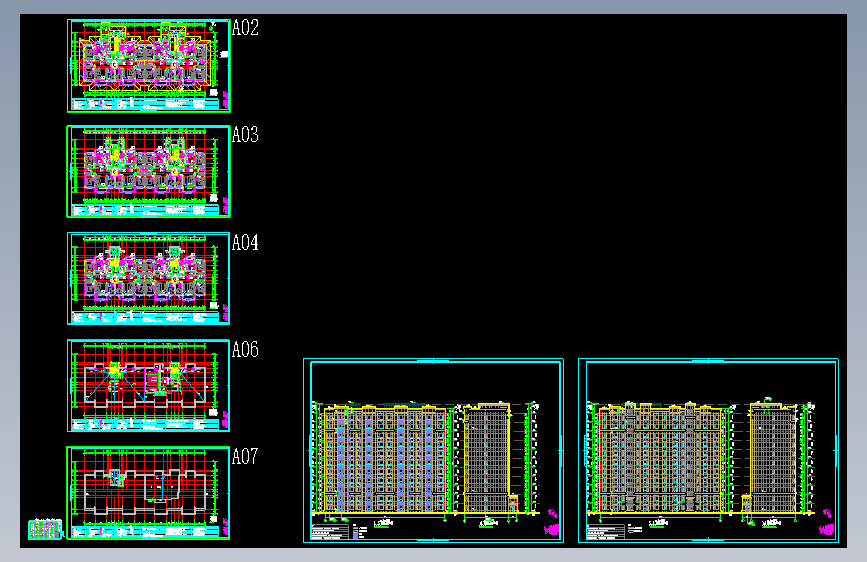Click the A06 sheet label
The height and width of the screenshot is (562, 867).
[x=245, y=350]
